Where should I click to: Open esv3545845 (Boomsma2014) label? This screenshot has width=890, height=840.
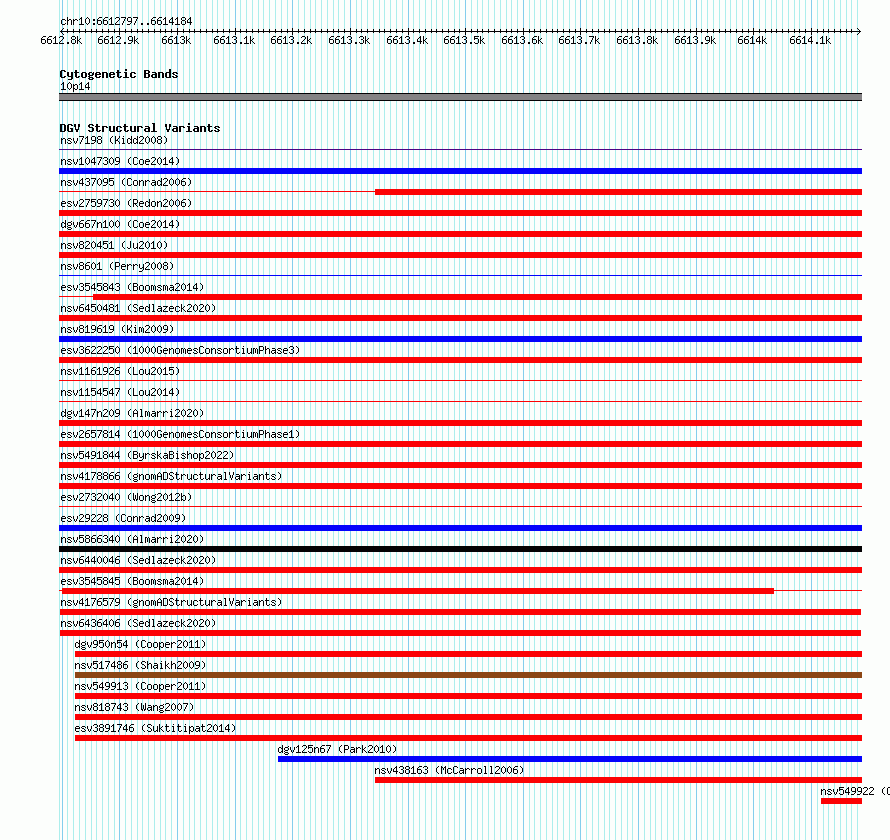[x=132, y=581]
